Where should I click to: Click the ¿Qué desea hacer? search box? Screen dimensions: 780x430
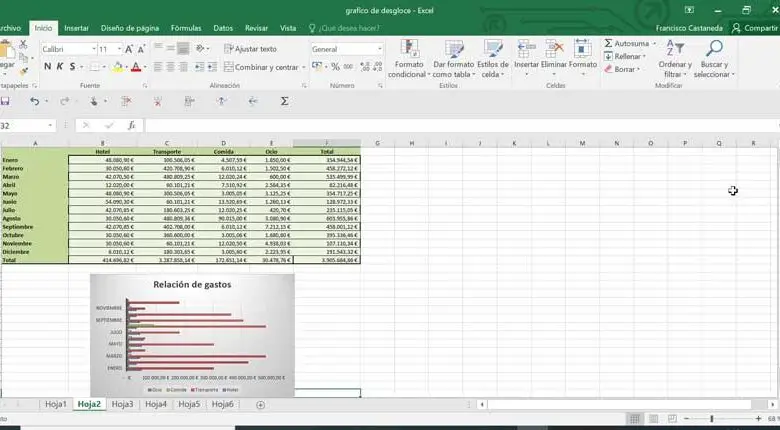click(344, 28)
